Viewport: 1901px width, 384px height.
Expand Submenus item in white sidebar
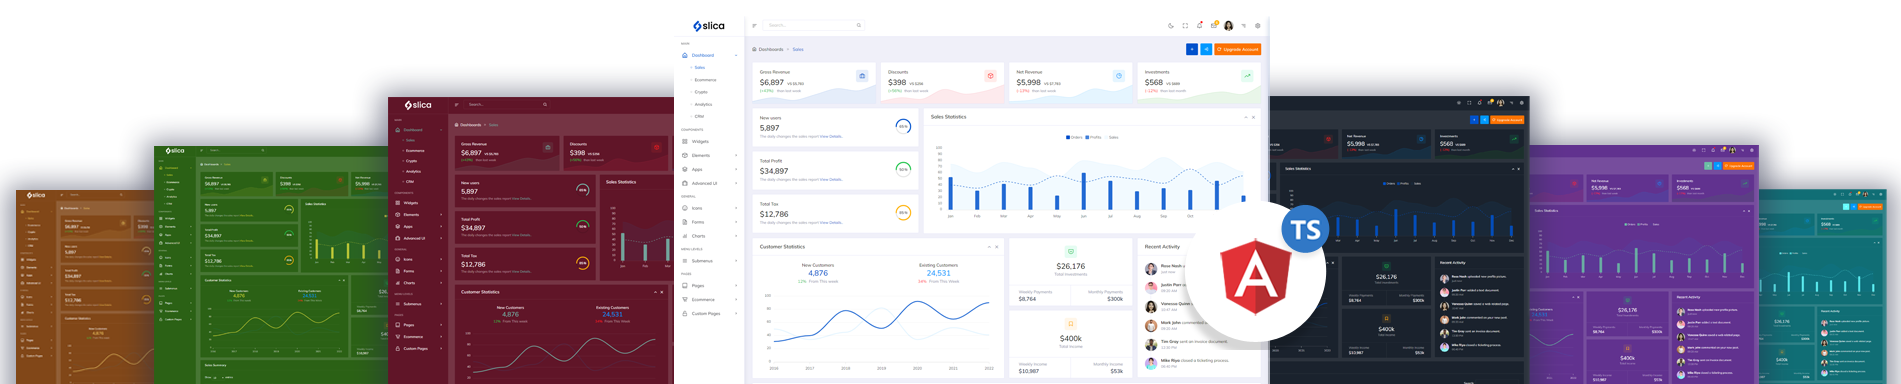pyautogui.click(x=710, y=261)
